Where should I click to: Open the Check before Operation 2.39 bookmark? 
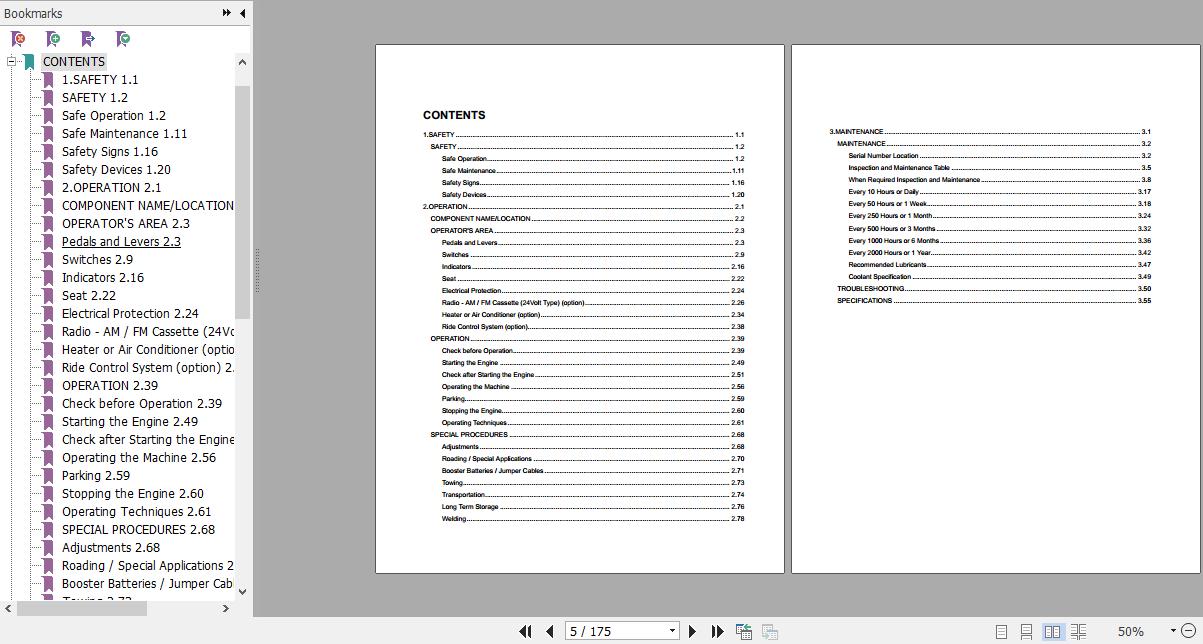(x=142, y=404)
